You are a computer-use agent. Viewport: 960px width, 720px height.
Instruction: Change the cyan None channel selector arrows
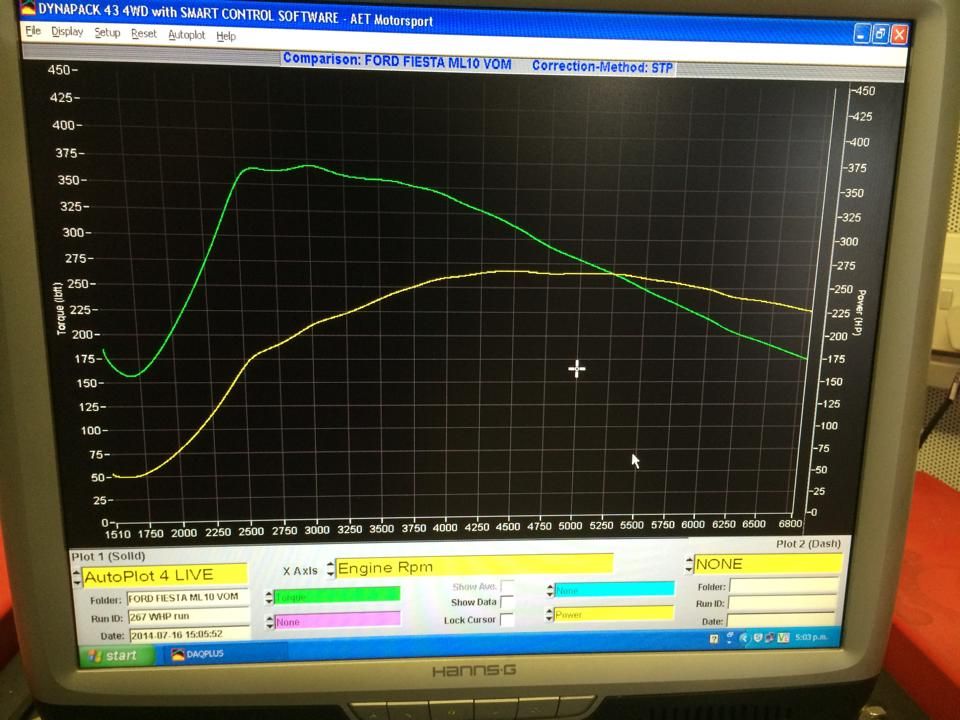point(550,590)
